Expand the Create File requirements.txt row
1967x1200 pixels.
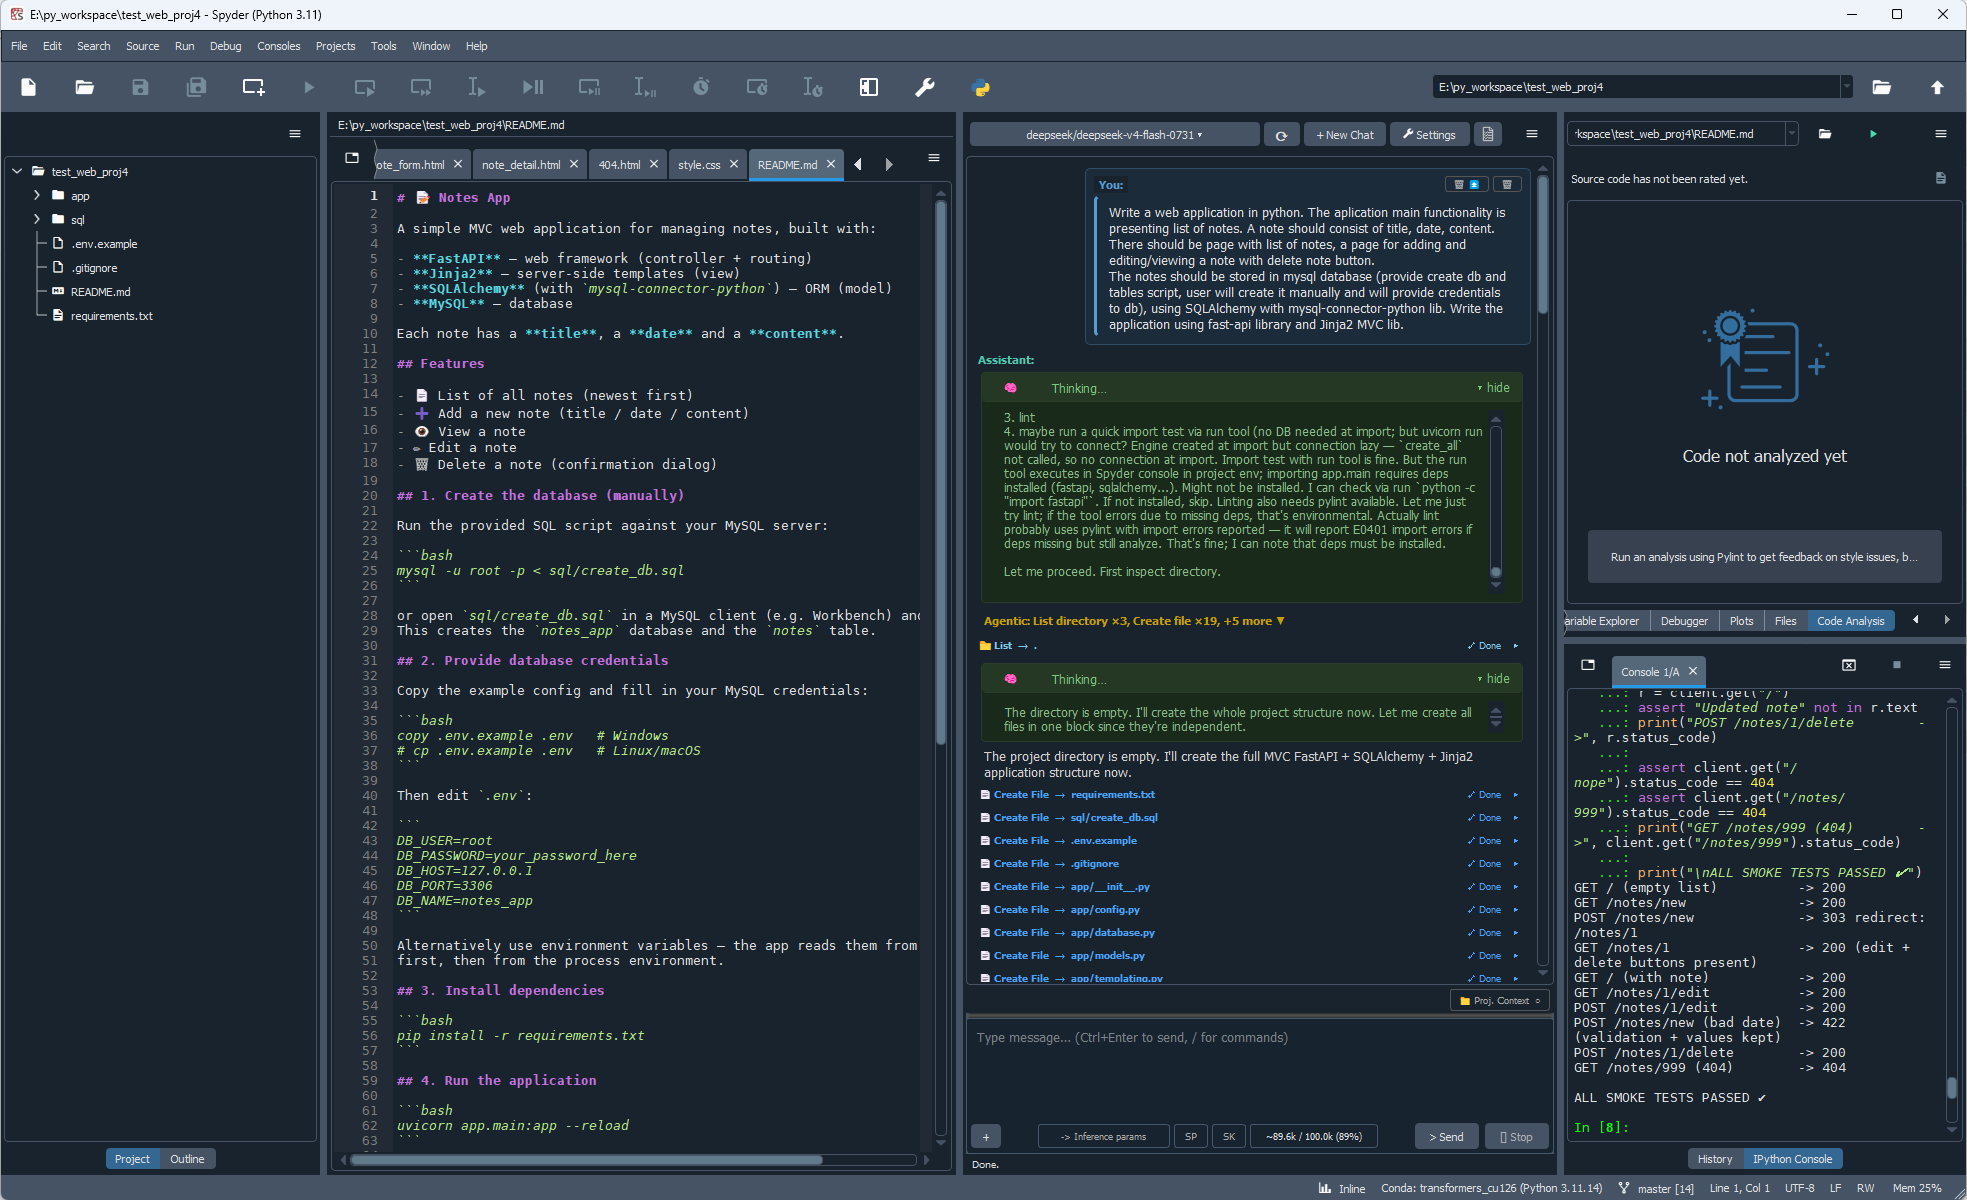point(1516,795)
